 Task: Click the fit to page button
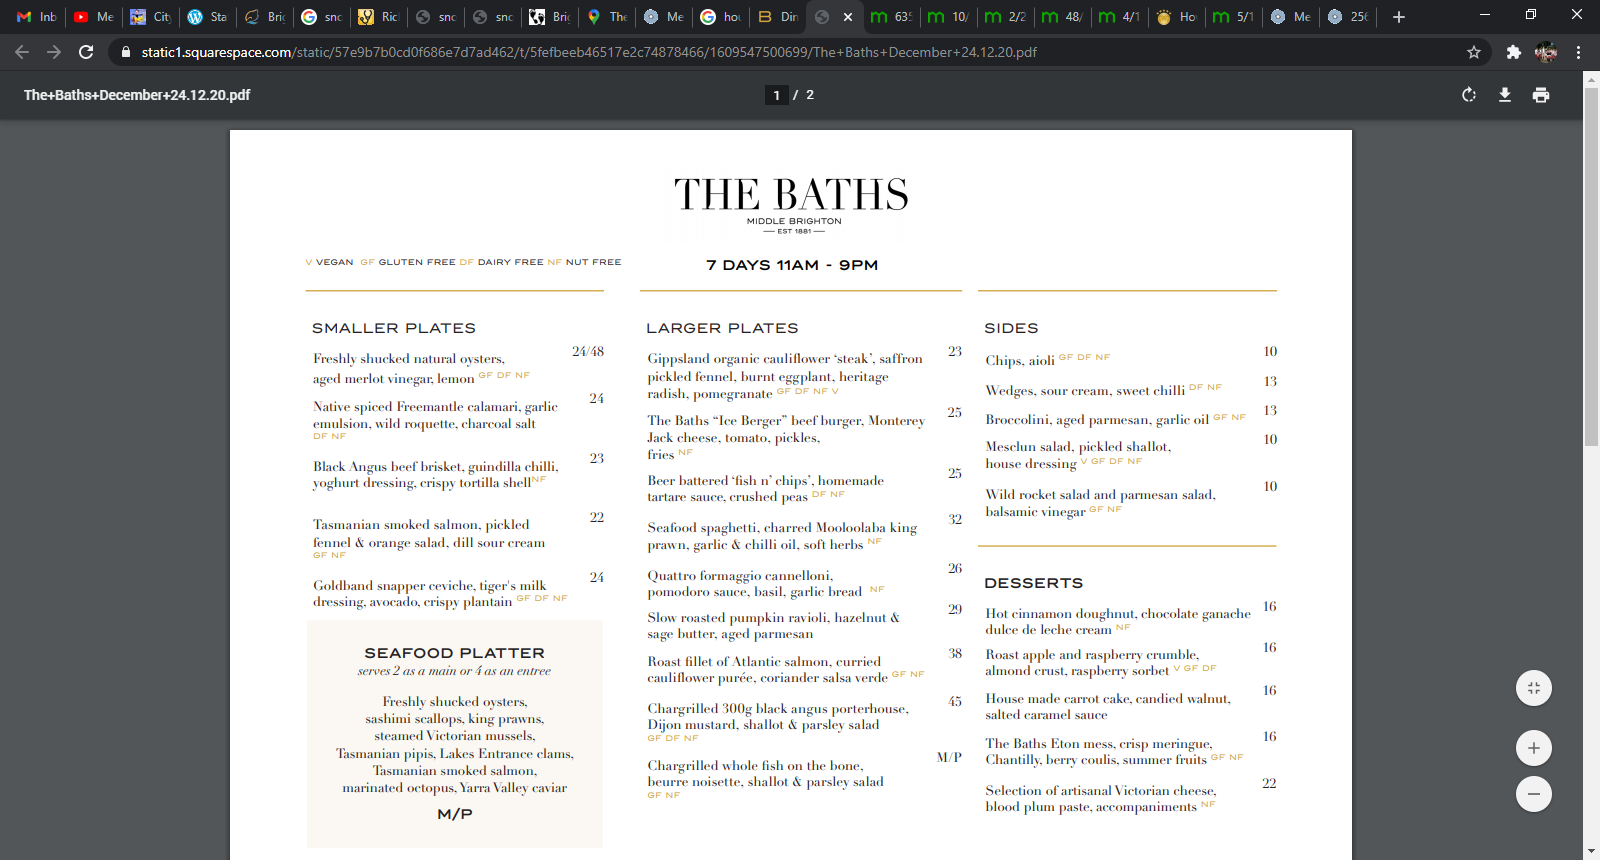coord(1533,687)
